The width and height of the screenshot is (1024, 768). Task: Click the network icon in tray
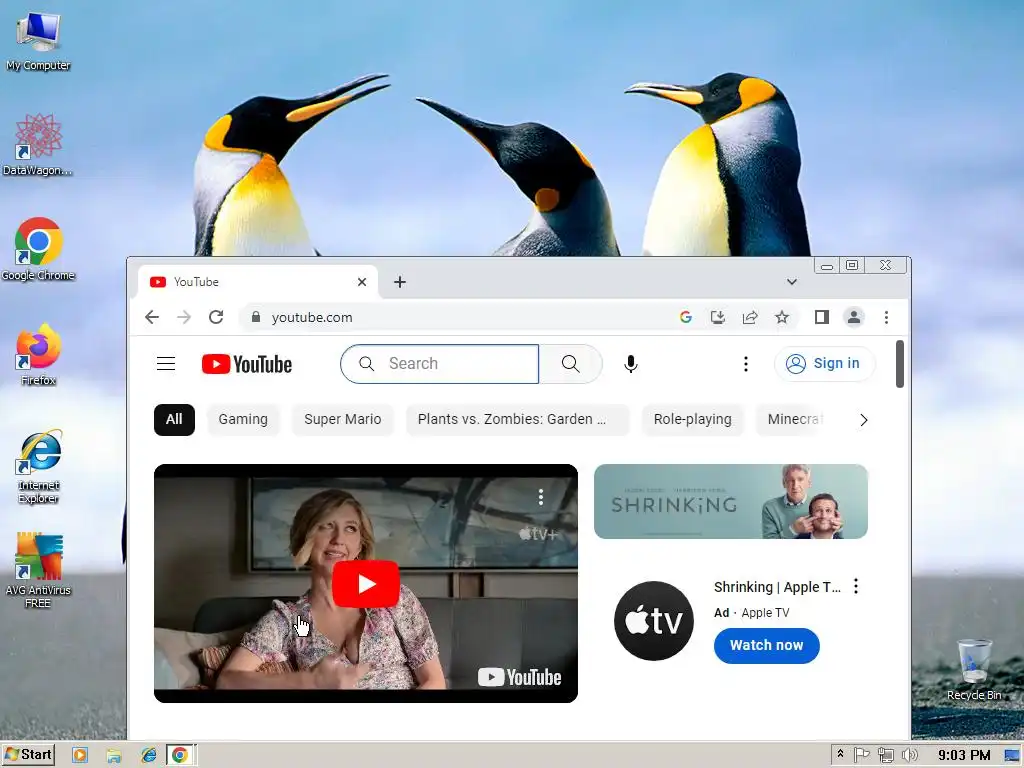point(886,755)
